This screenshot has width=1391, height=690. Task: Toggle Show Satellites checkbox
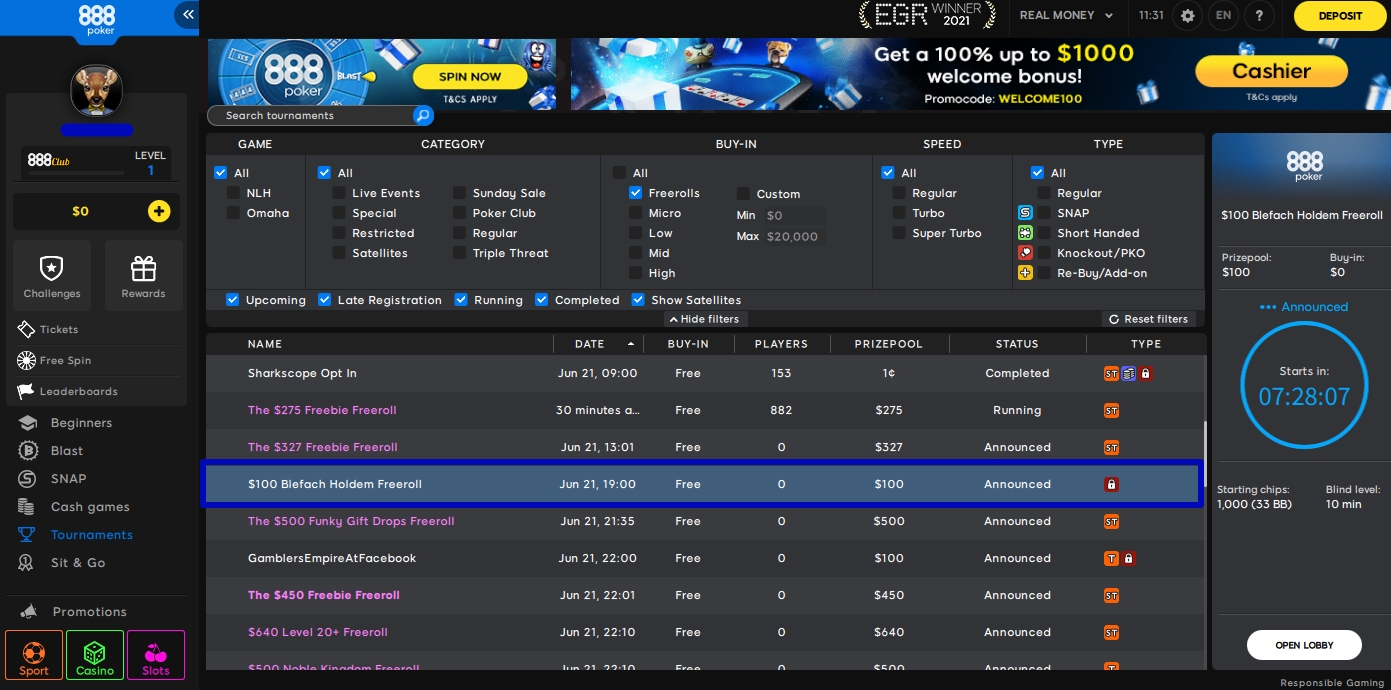pyautogui.click(x=637, y=300)
